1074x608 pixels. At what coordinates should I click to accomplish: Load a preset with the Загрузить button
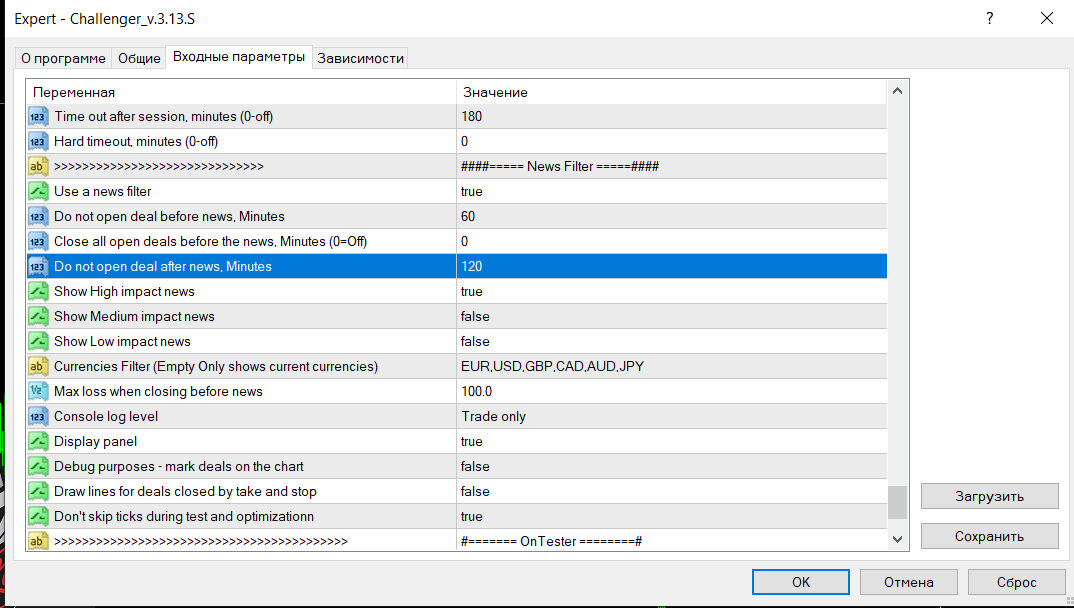989,496
